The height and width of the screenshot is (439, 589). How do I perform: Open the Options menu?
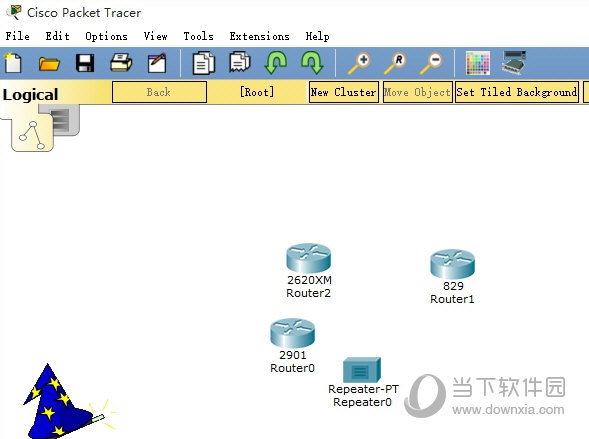[106, 36]
